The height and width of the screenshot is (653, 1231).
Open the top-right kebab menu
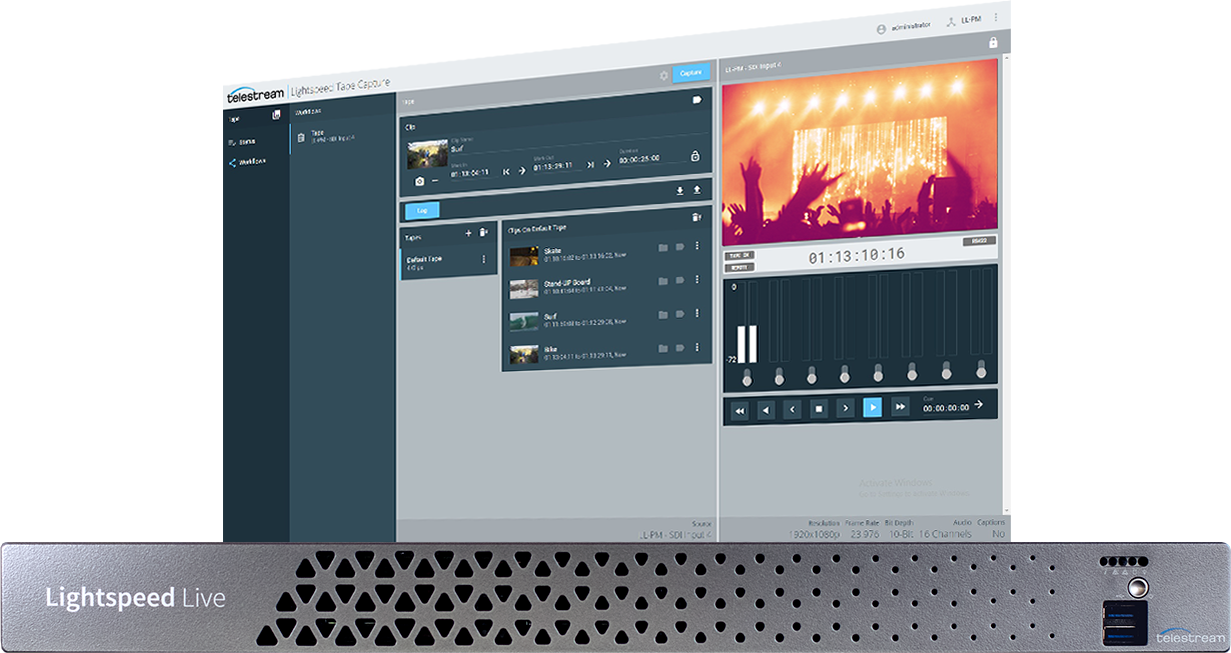(996, 17)
